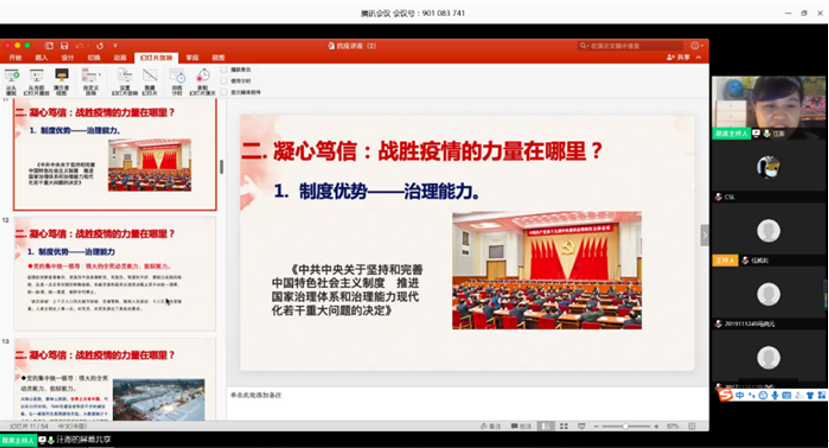Image resolution: width=829 pixels, height=448 pixels.
Task: Open Sogou soft keyboard icon
Action: [786, 395]
